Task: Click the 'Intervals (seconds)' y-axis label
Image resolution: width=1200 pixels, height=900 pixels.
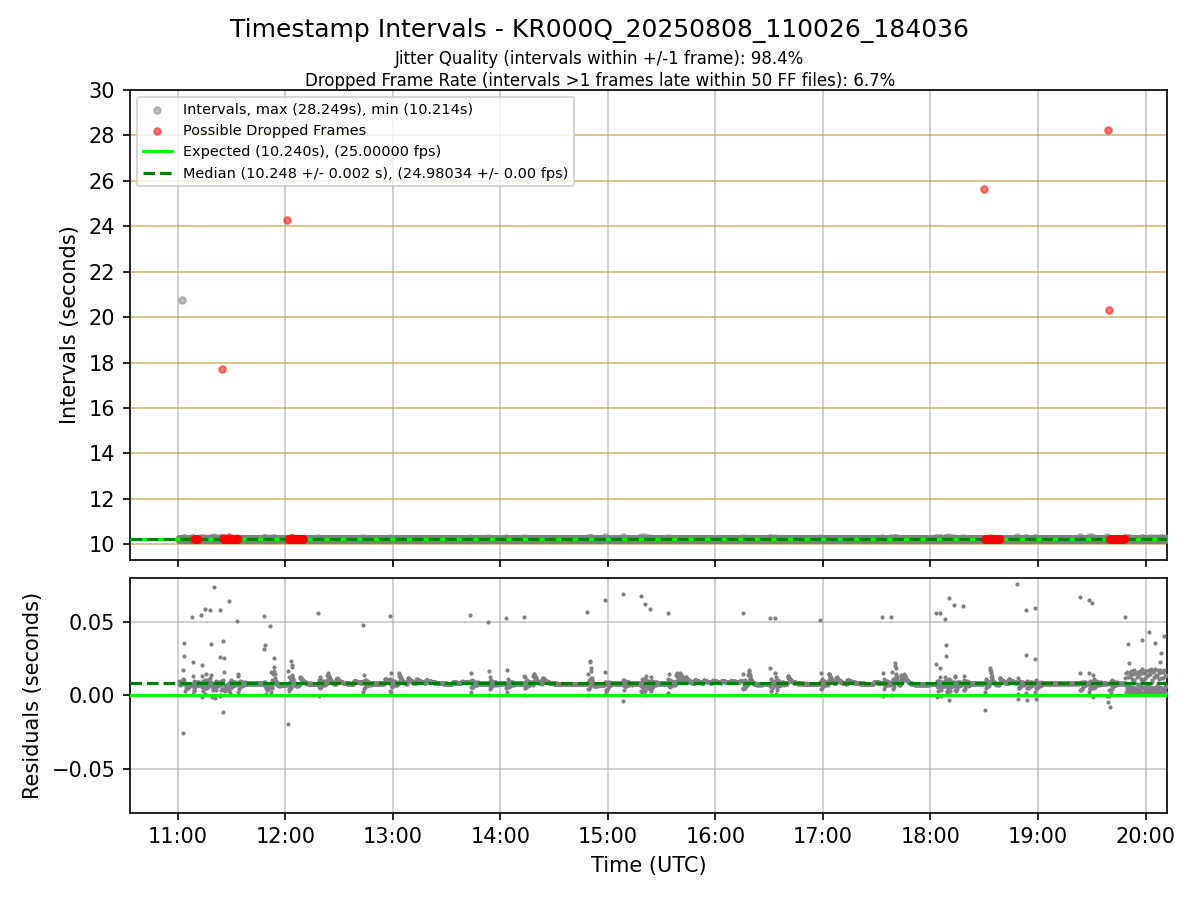Action: (x=68, y=325)
